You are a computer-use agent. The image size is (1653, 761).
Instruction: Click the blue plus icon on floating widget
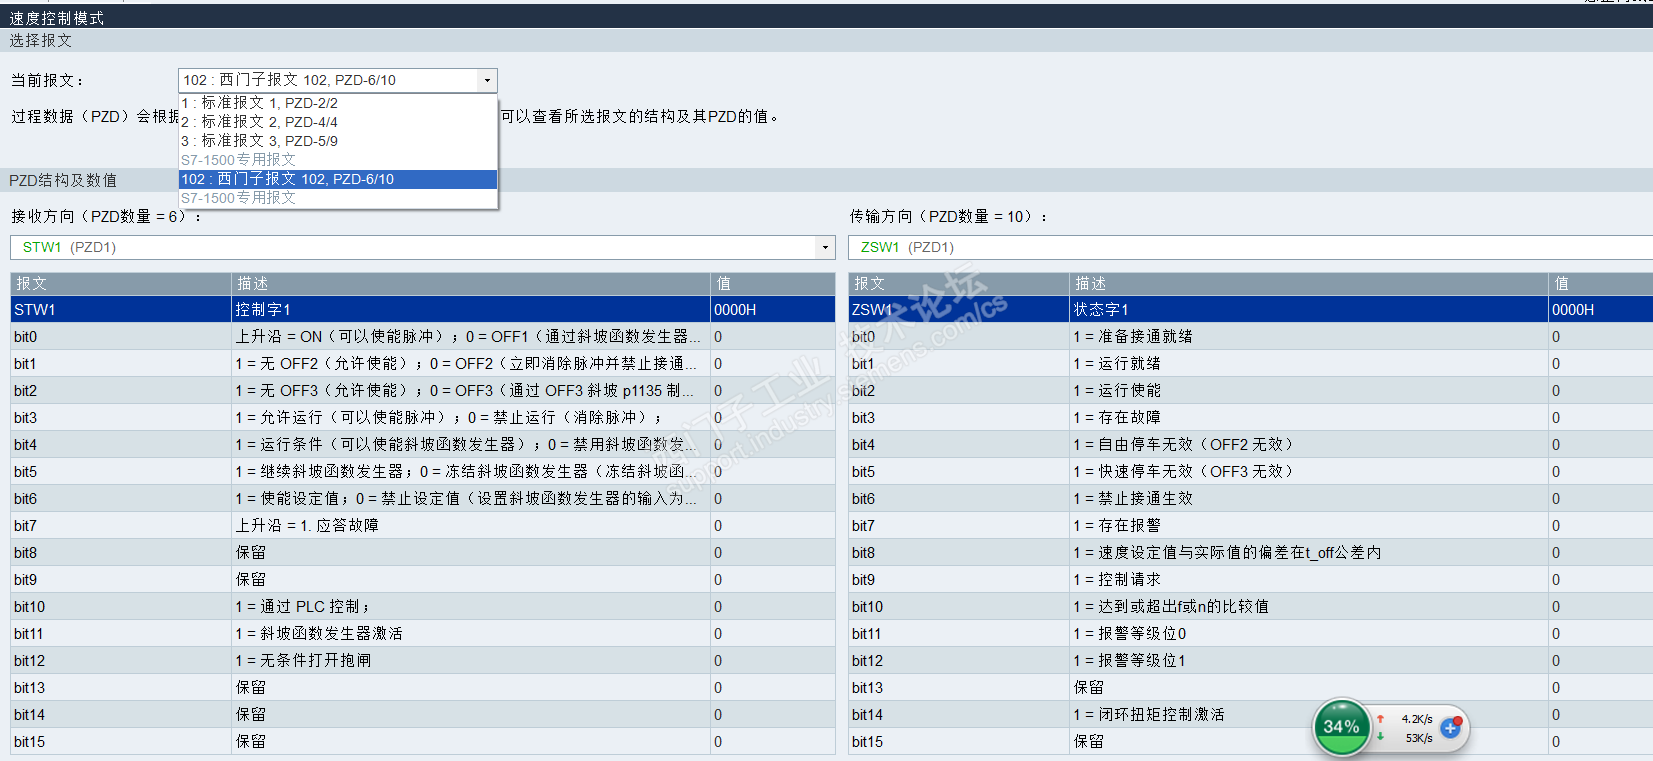(x=1451, y=728)
